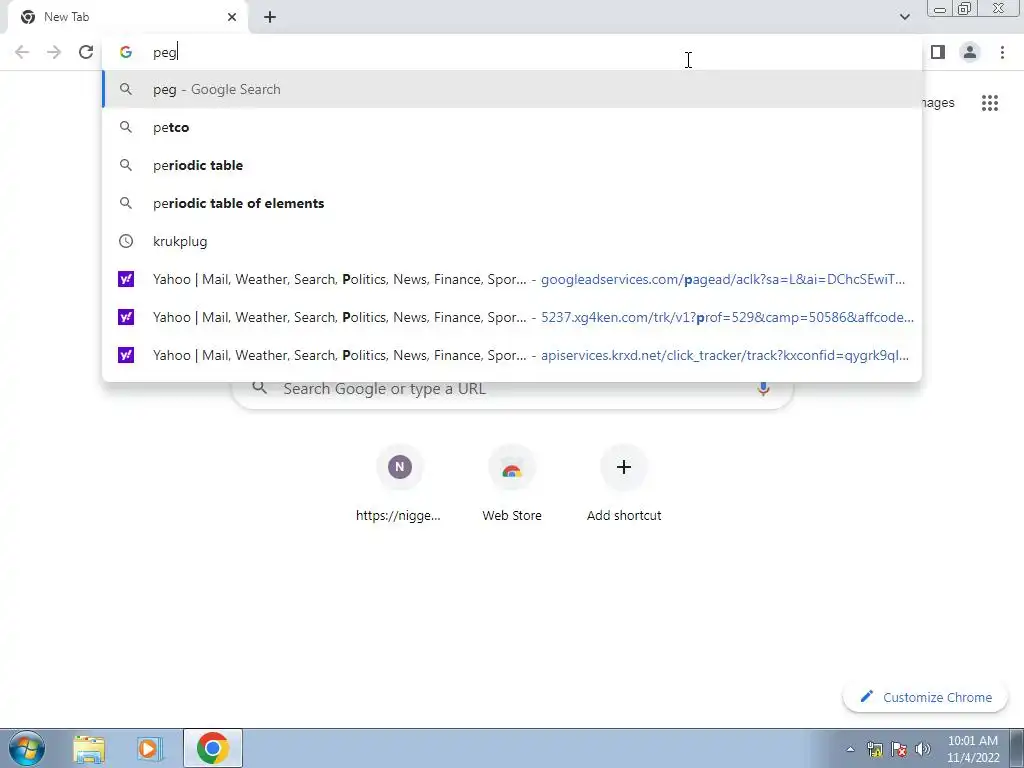Click the Chrome taskbar icon

(x=213, y=748)
